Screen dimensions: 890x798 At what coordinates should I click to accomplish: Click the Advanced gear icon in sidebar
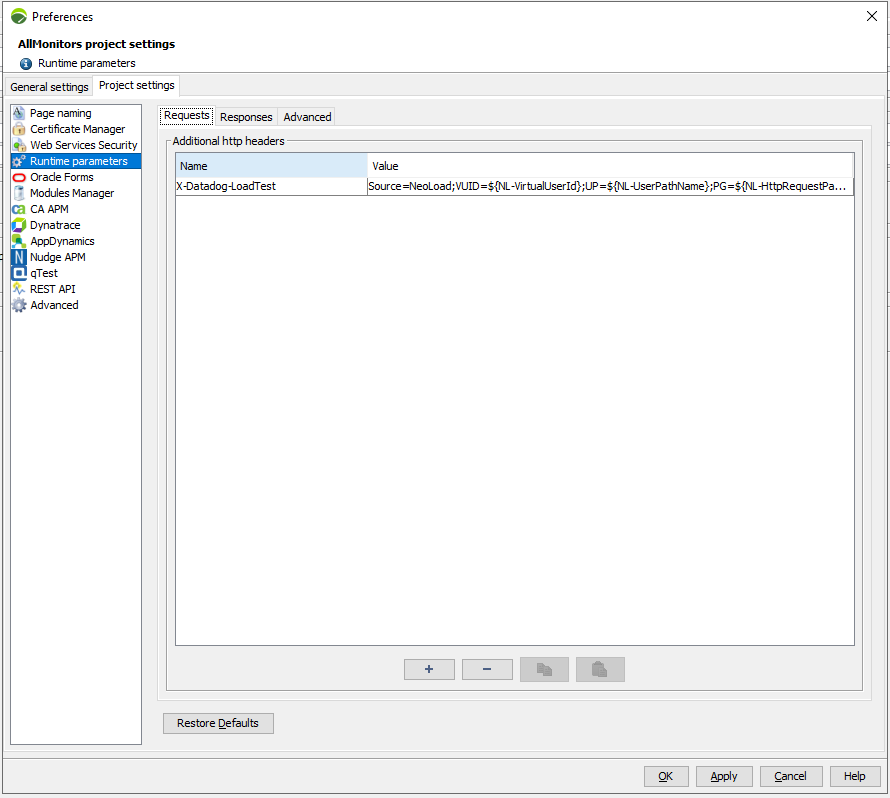19,305
